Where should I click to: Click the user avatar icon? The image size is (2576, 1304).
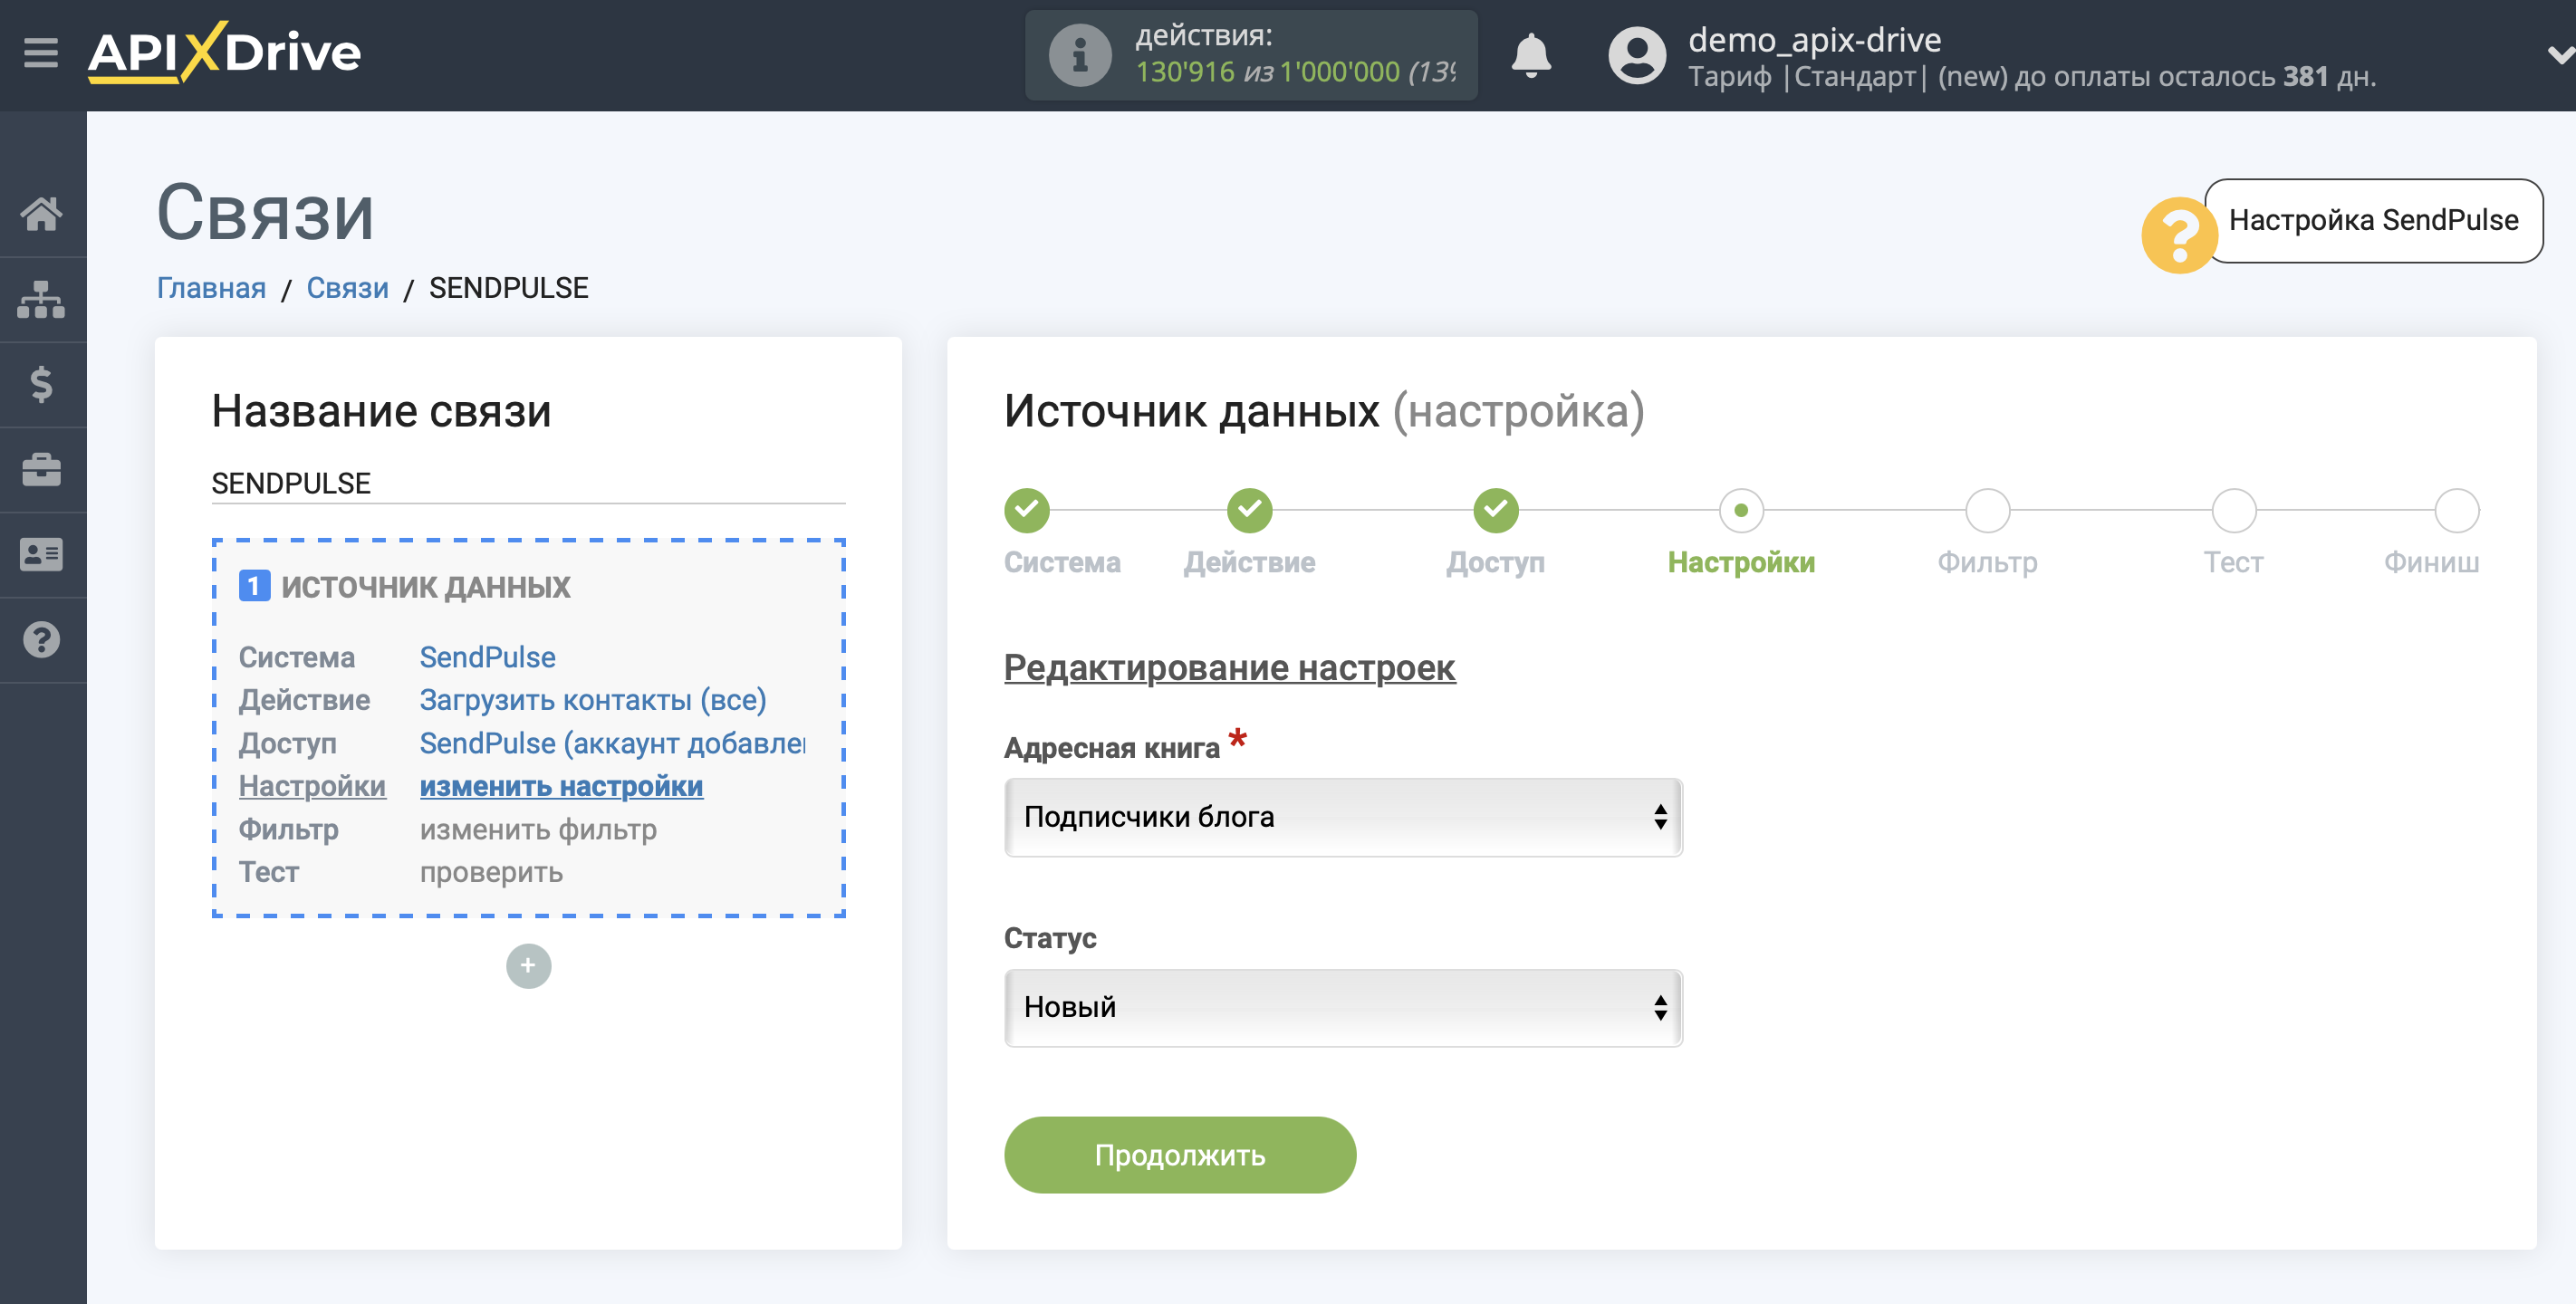click(1636, 55)
